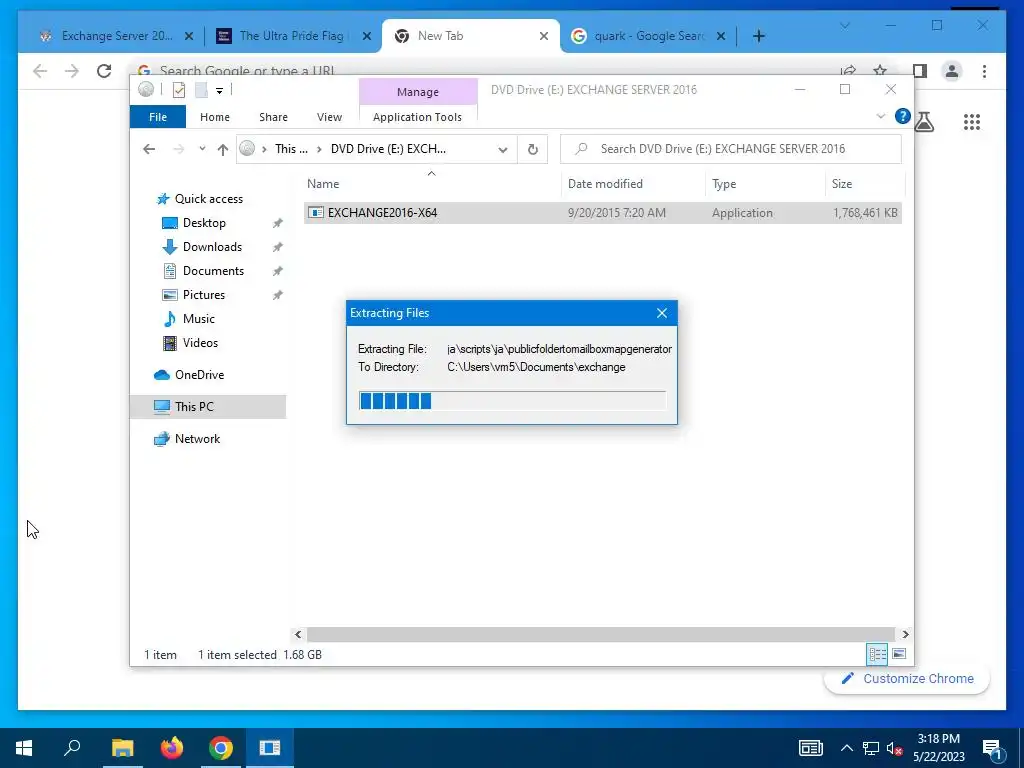Click quick access New Folder icon

pos(201,90)
